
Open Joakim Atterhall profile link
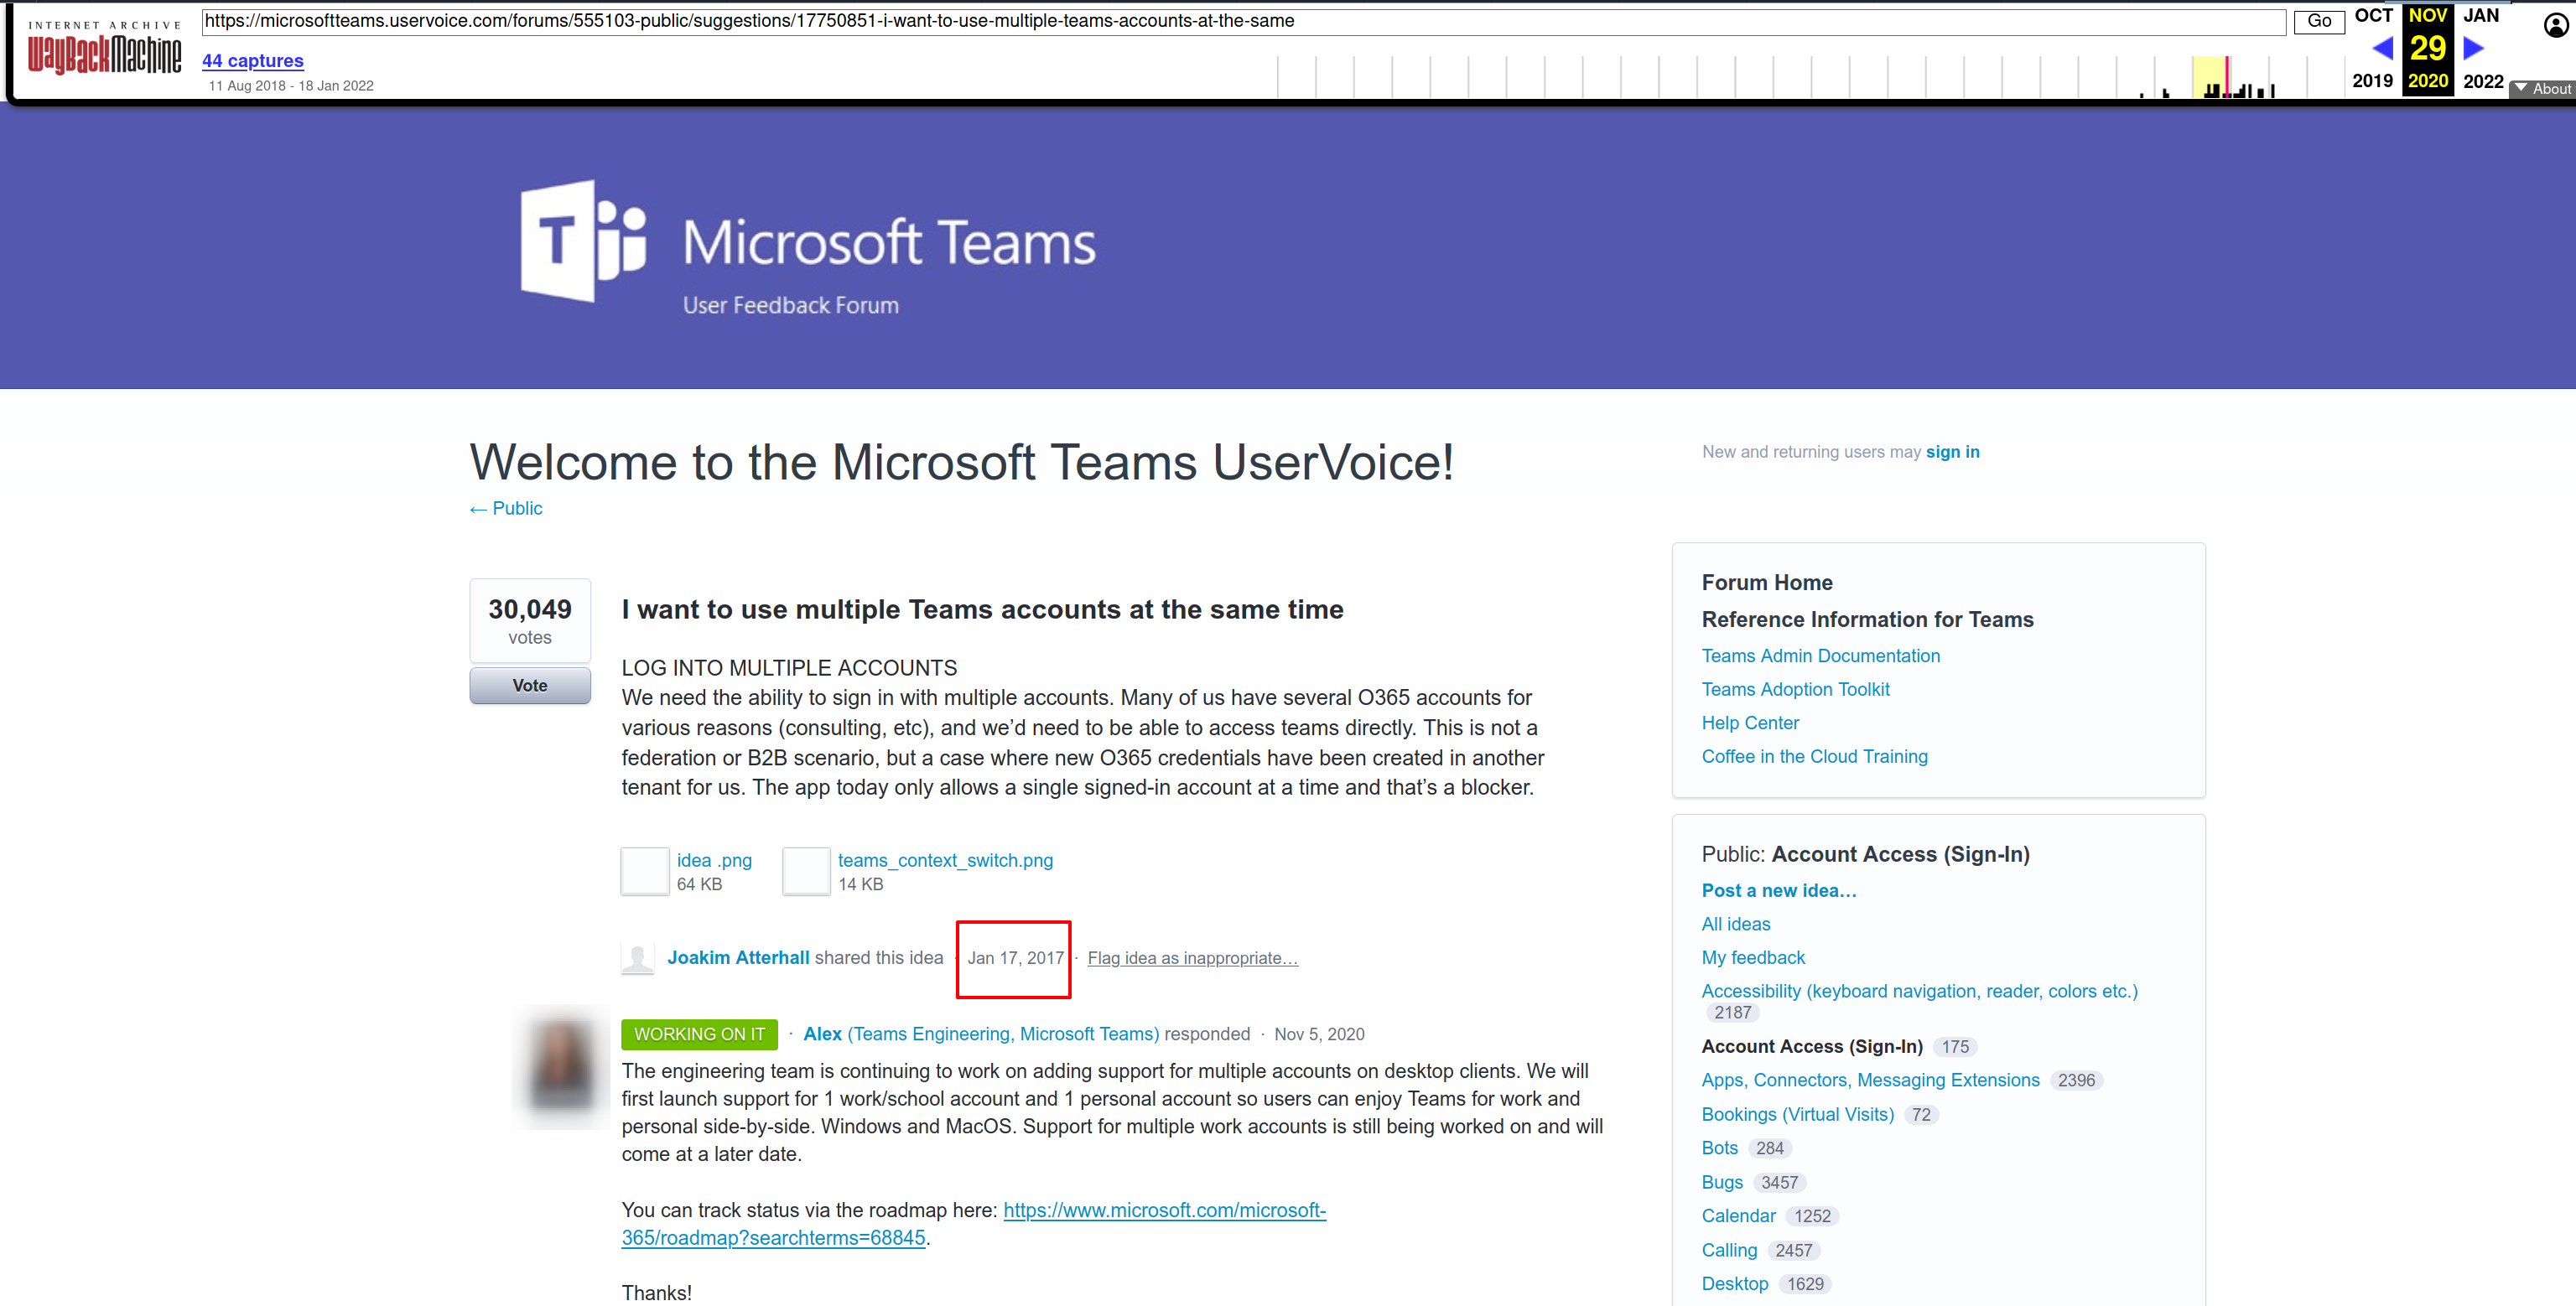point(738,957)
